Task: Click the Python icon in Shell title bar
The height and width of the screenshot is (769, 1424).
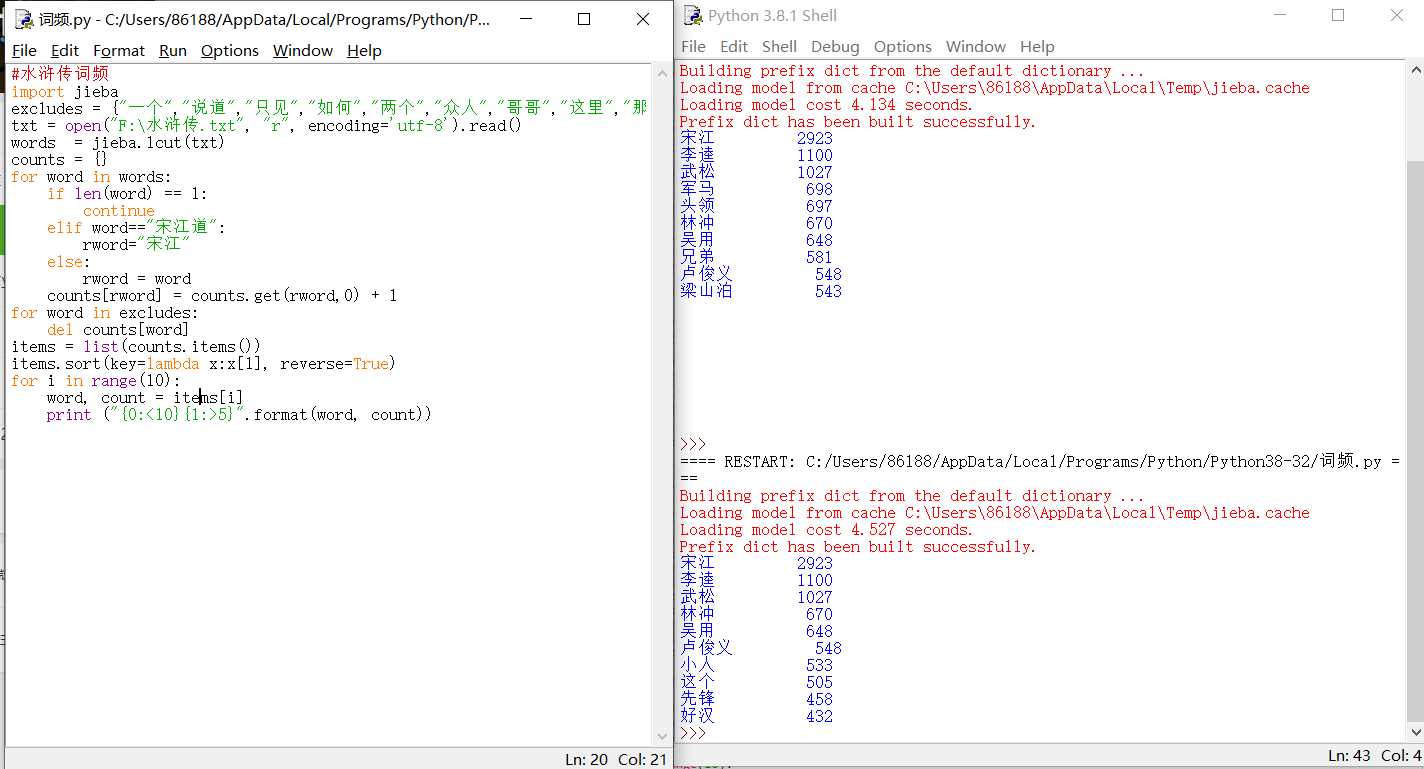Action: coord(694,15)
